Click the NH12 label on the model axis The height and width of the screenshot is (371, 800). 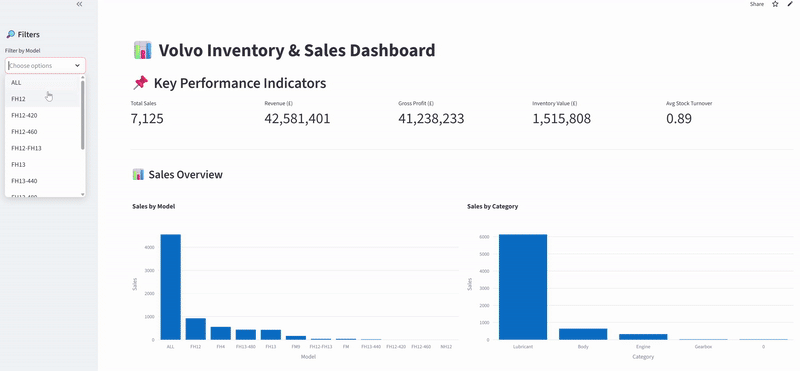(x=446, y=347)
